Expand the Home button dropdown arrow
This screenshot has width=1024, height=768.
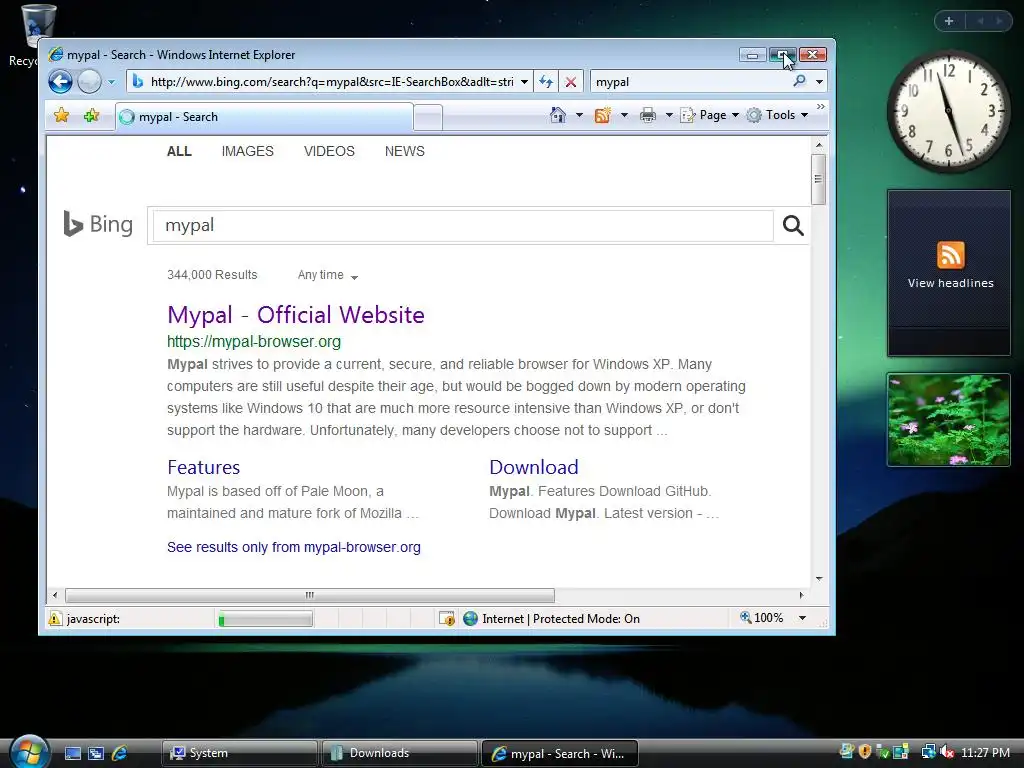click(579, 115)
